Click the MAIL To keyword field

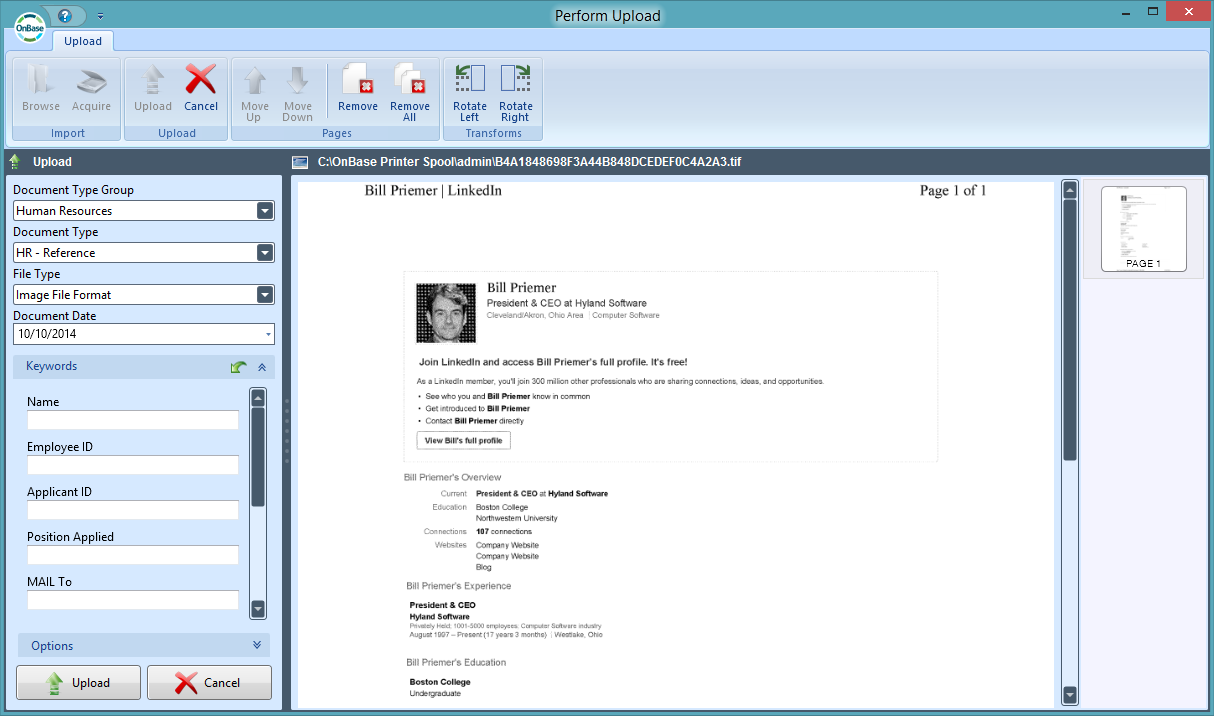(133, 600)
